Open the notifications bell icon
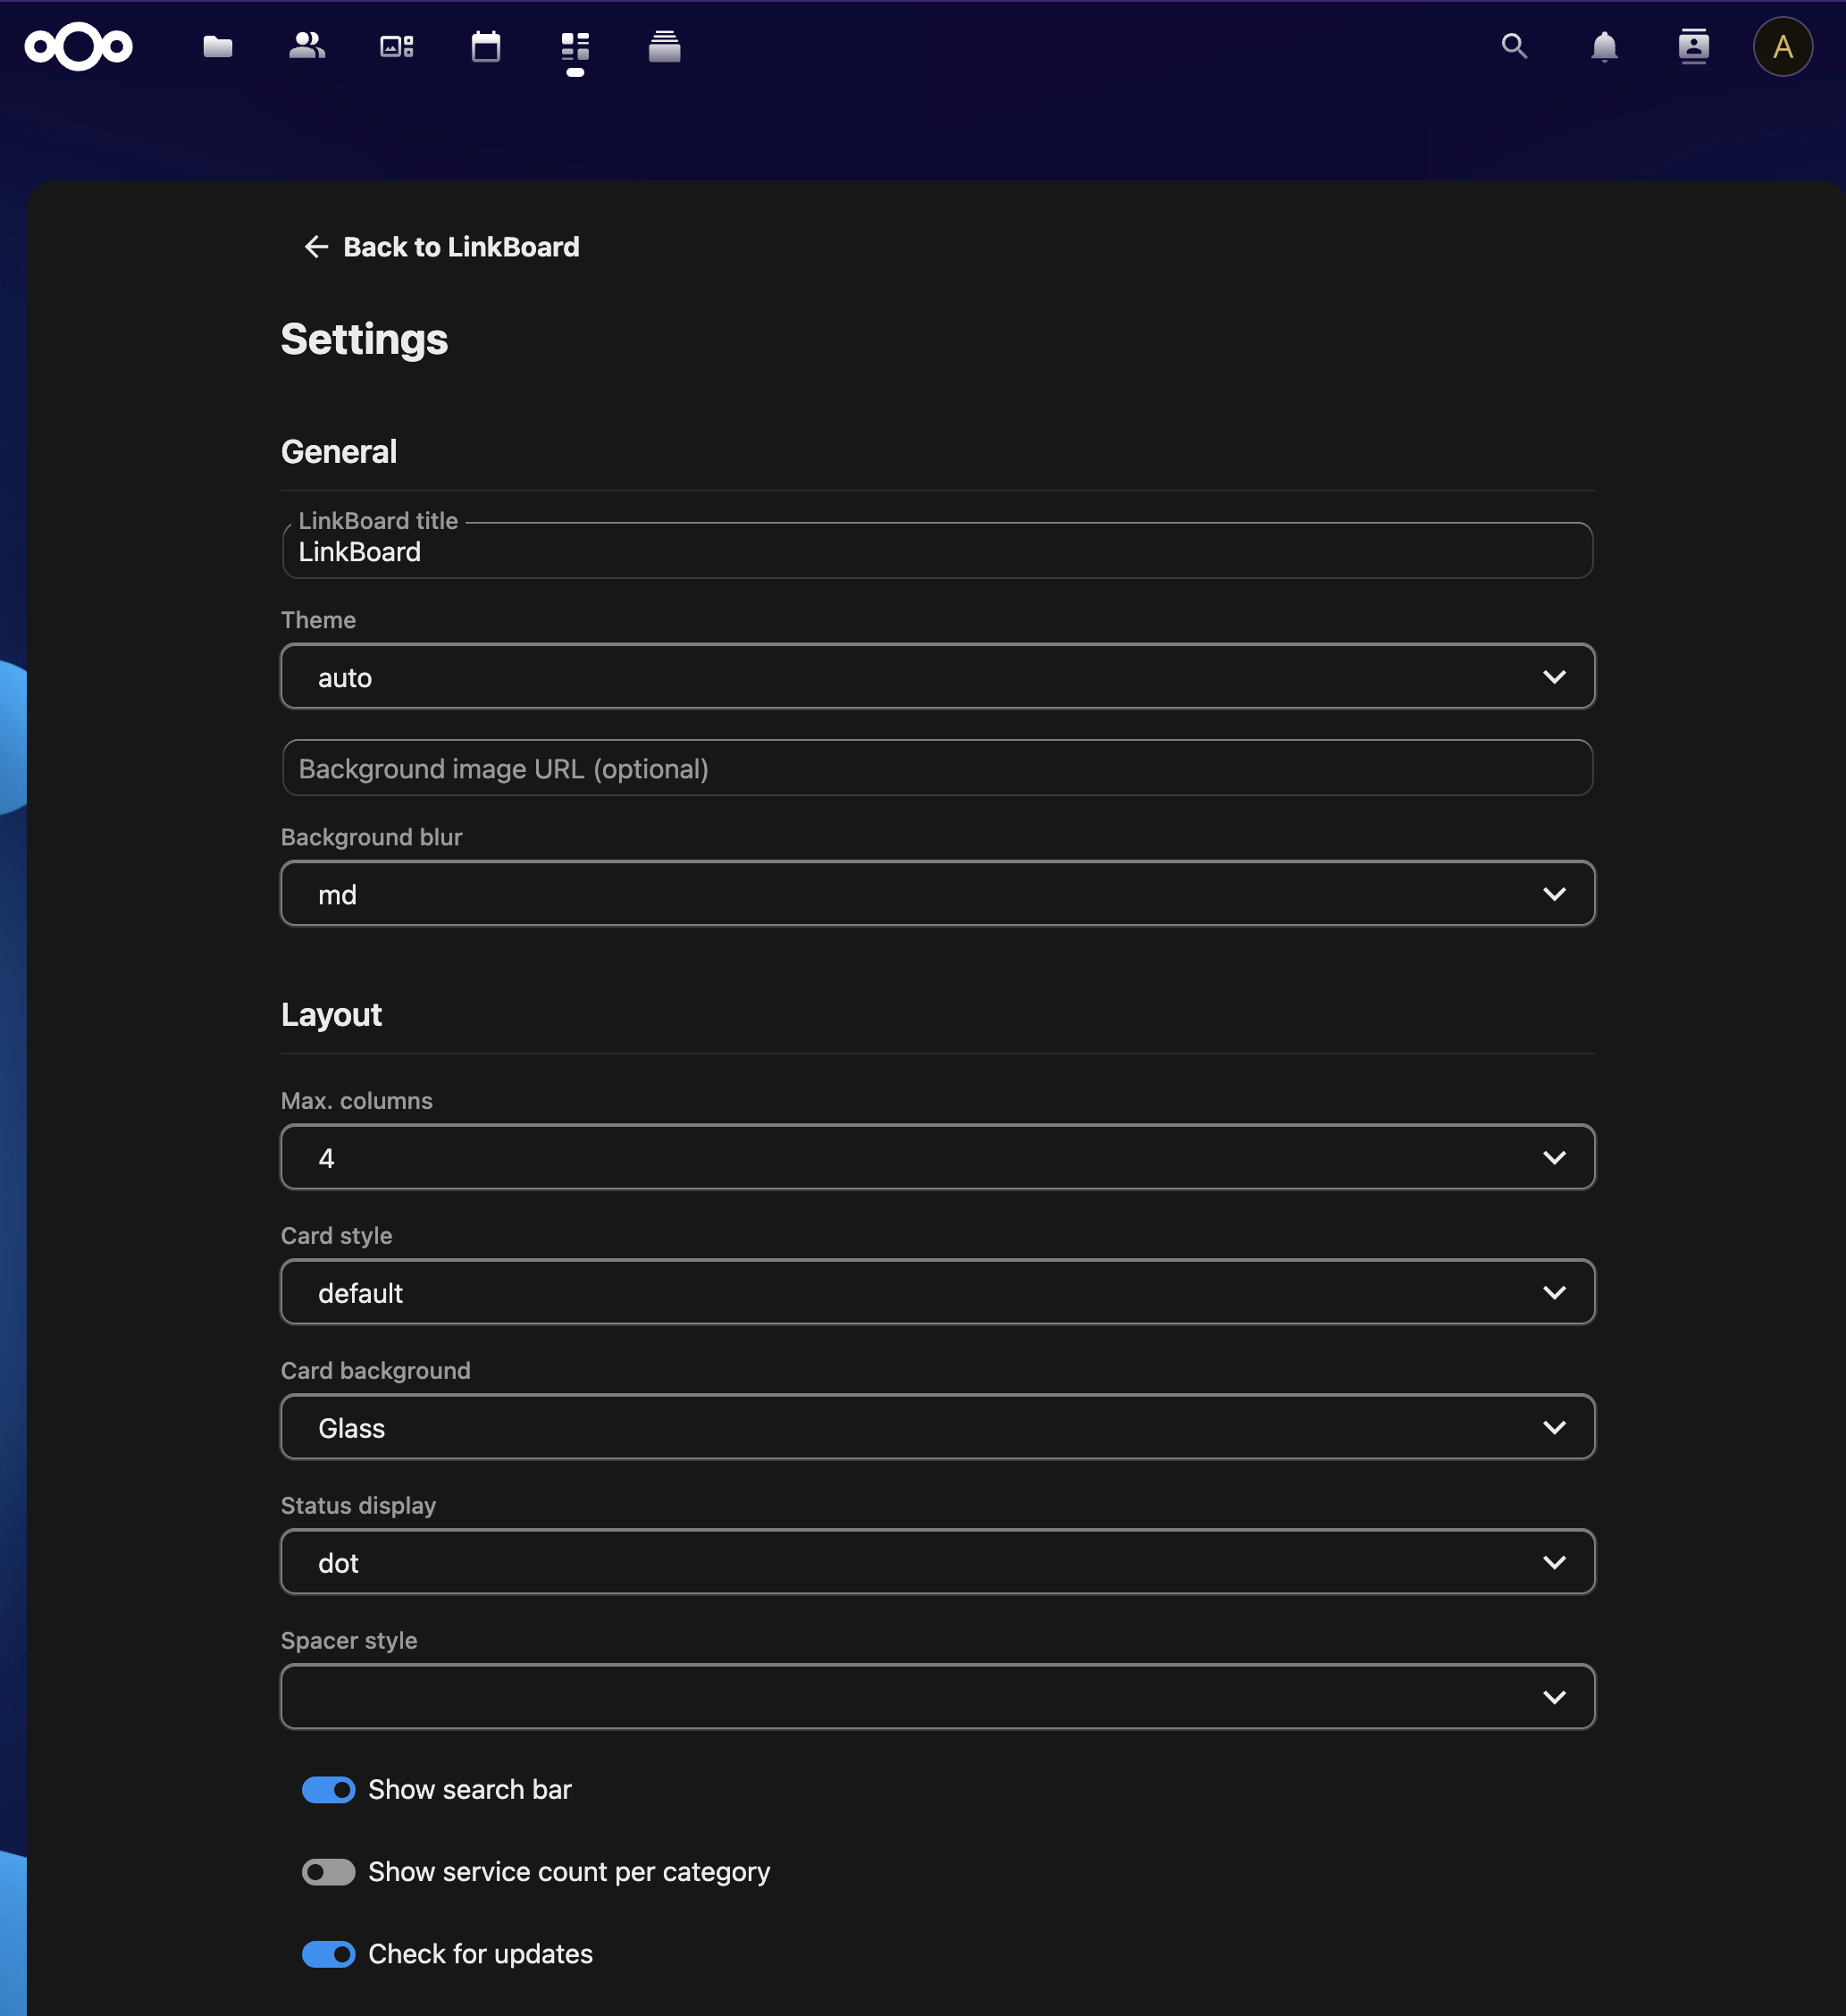This screenshot has height=2016, width=1846. [x=1603, y=47]
